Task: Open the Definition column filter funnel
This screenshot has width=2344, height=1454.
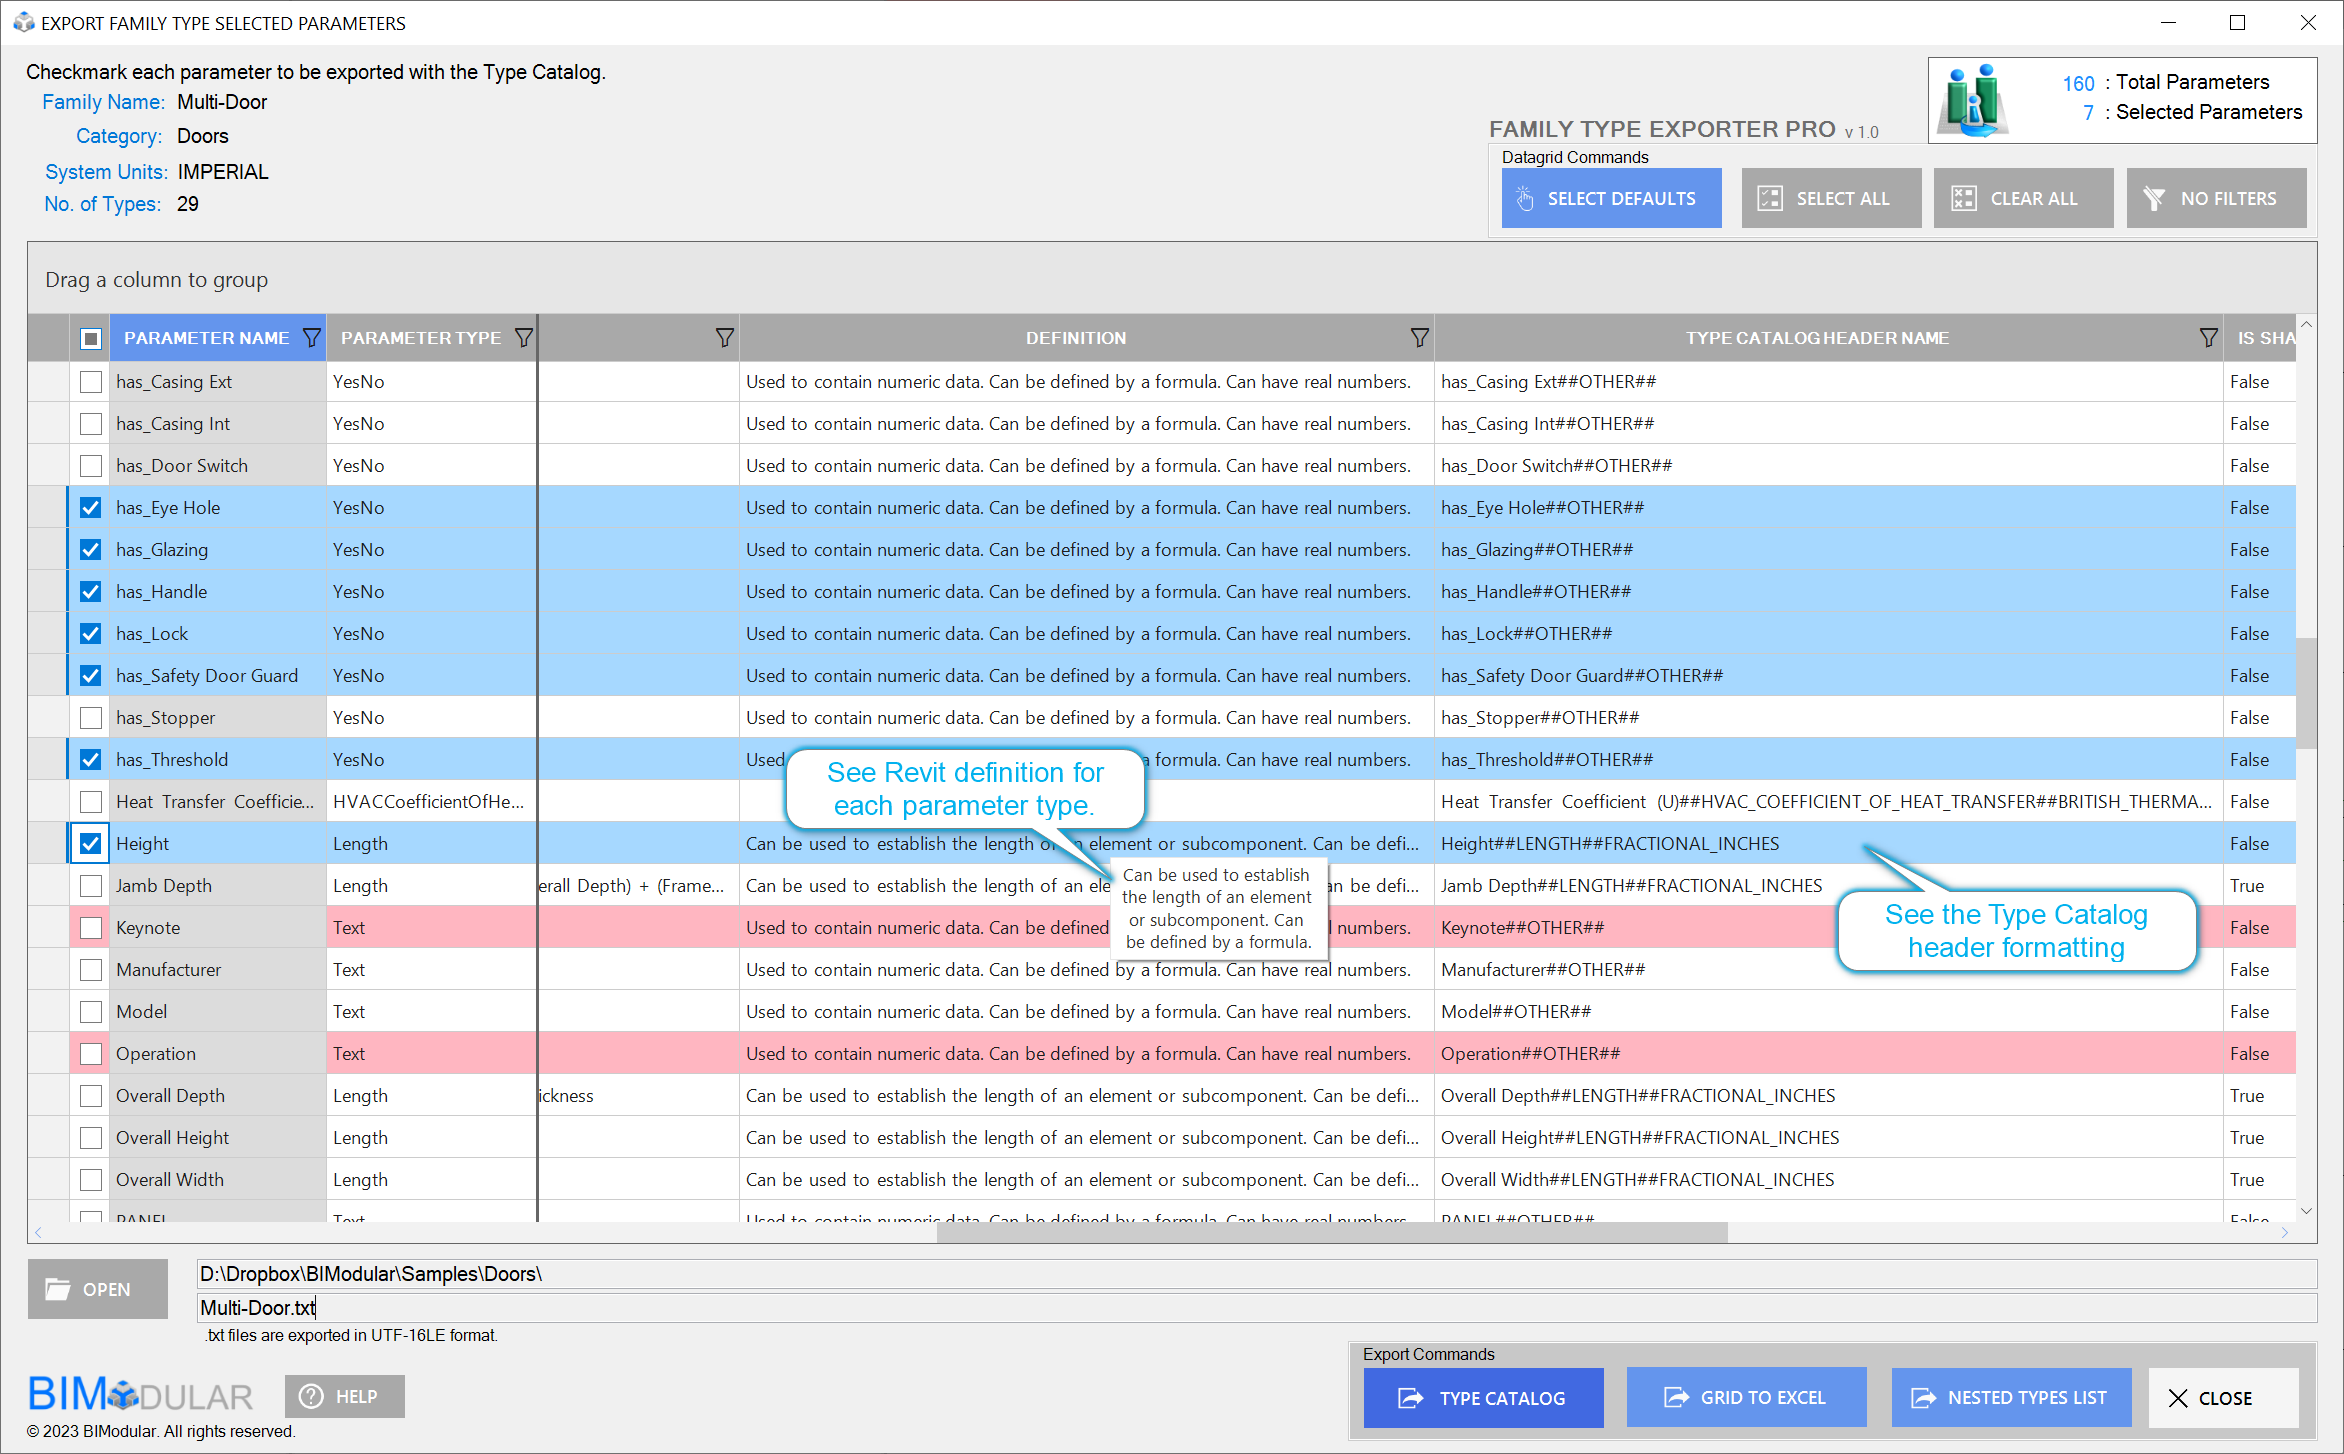Action: pyautogui.click(x=1419, y=338)
